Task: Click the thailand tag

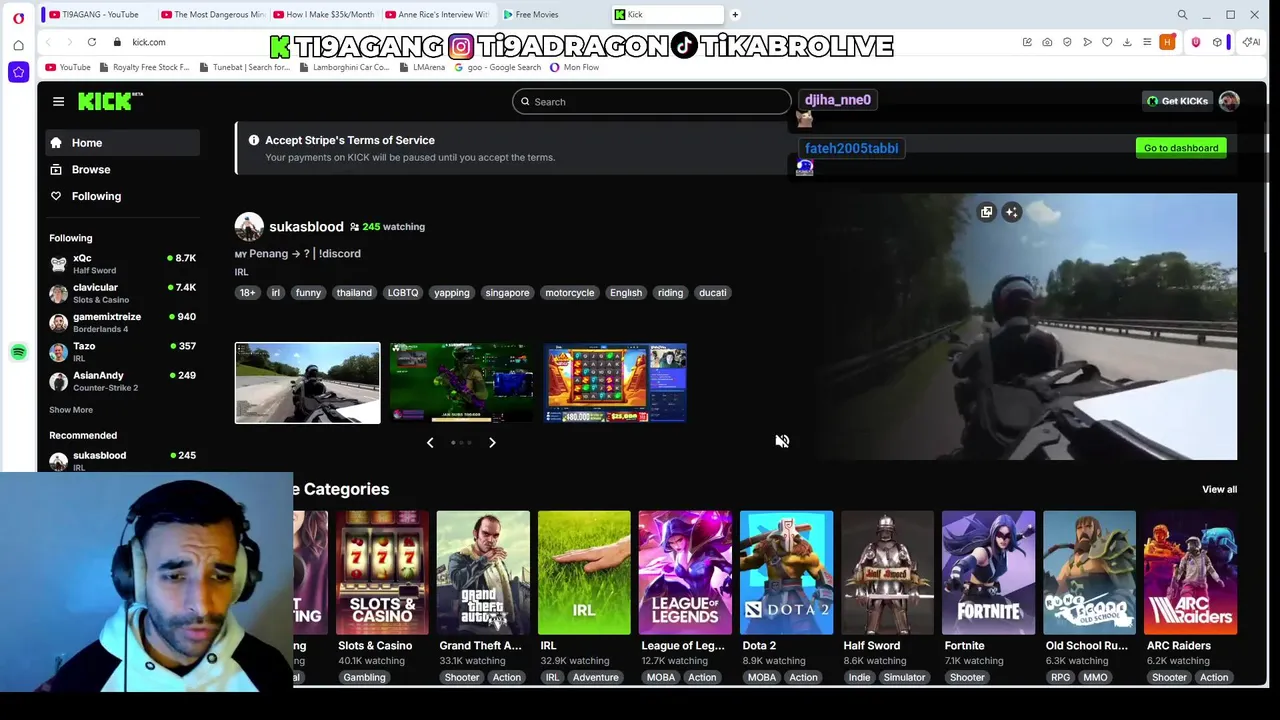Action: click(x=354, y=293)
